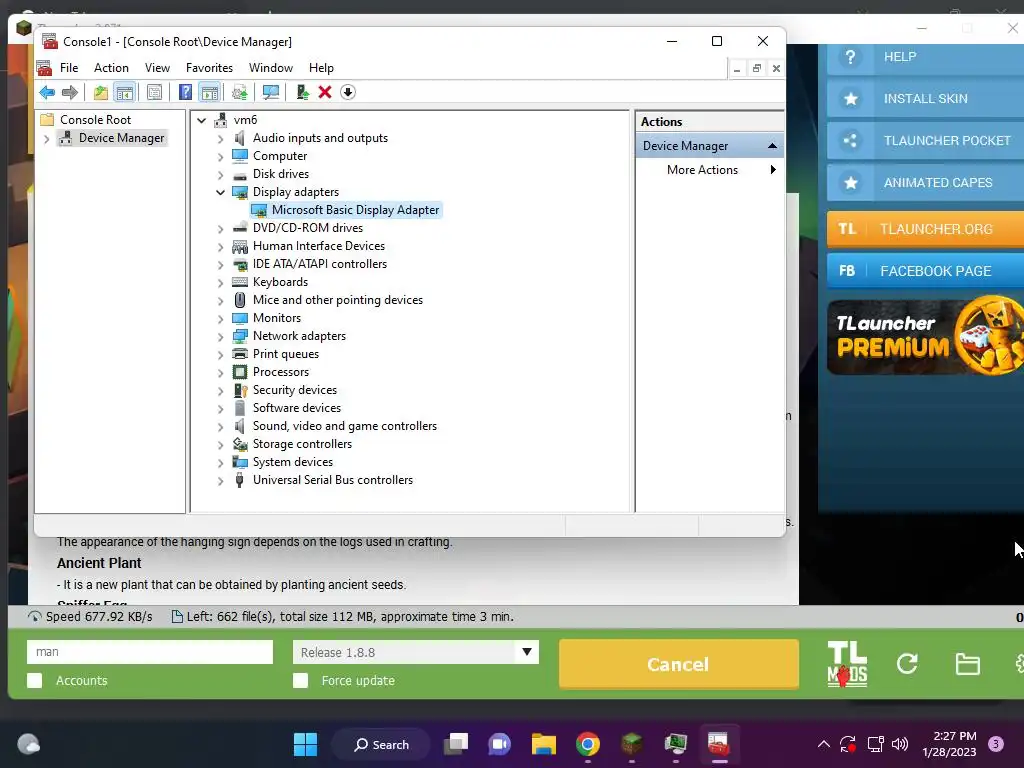1024x768 pixels.
Task: Open the Windows Start button
Action: click(305, 744)
